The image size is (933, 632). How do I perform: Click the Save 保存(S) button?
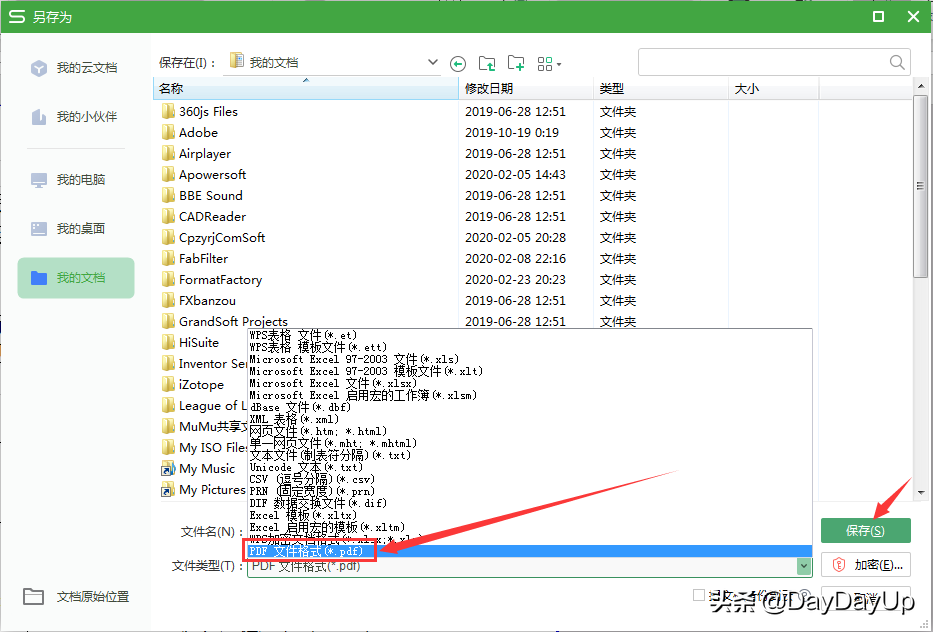point(865,530)
